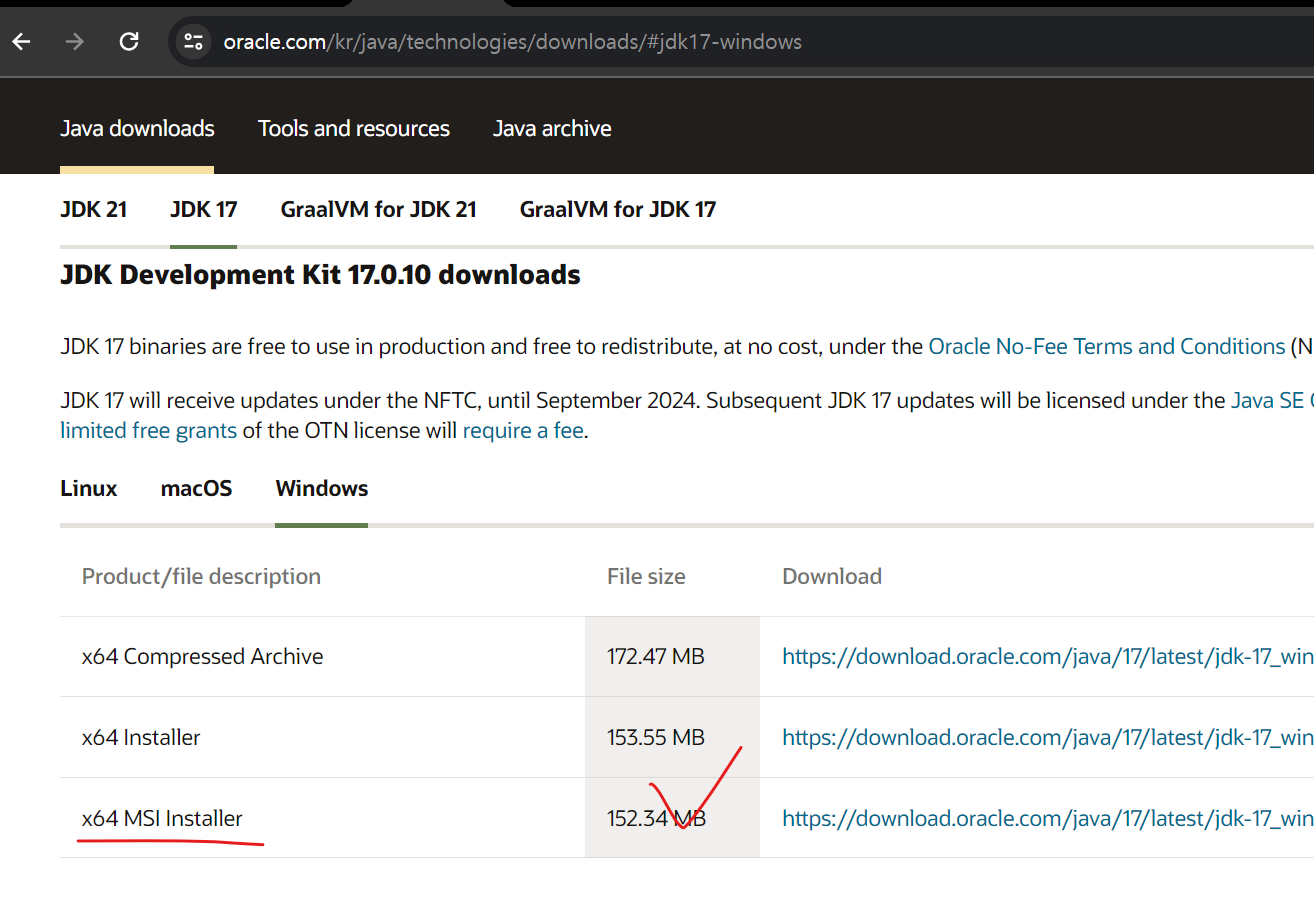Open the Java downloads tab
1314x906 pixels.
137,128
